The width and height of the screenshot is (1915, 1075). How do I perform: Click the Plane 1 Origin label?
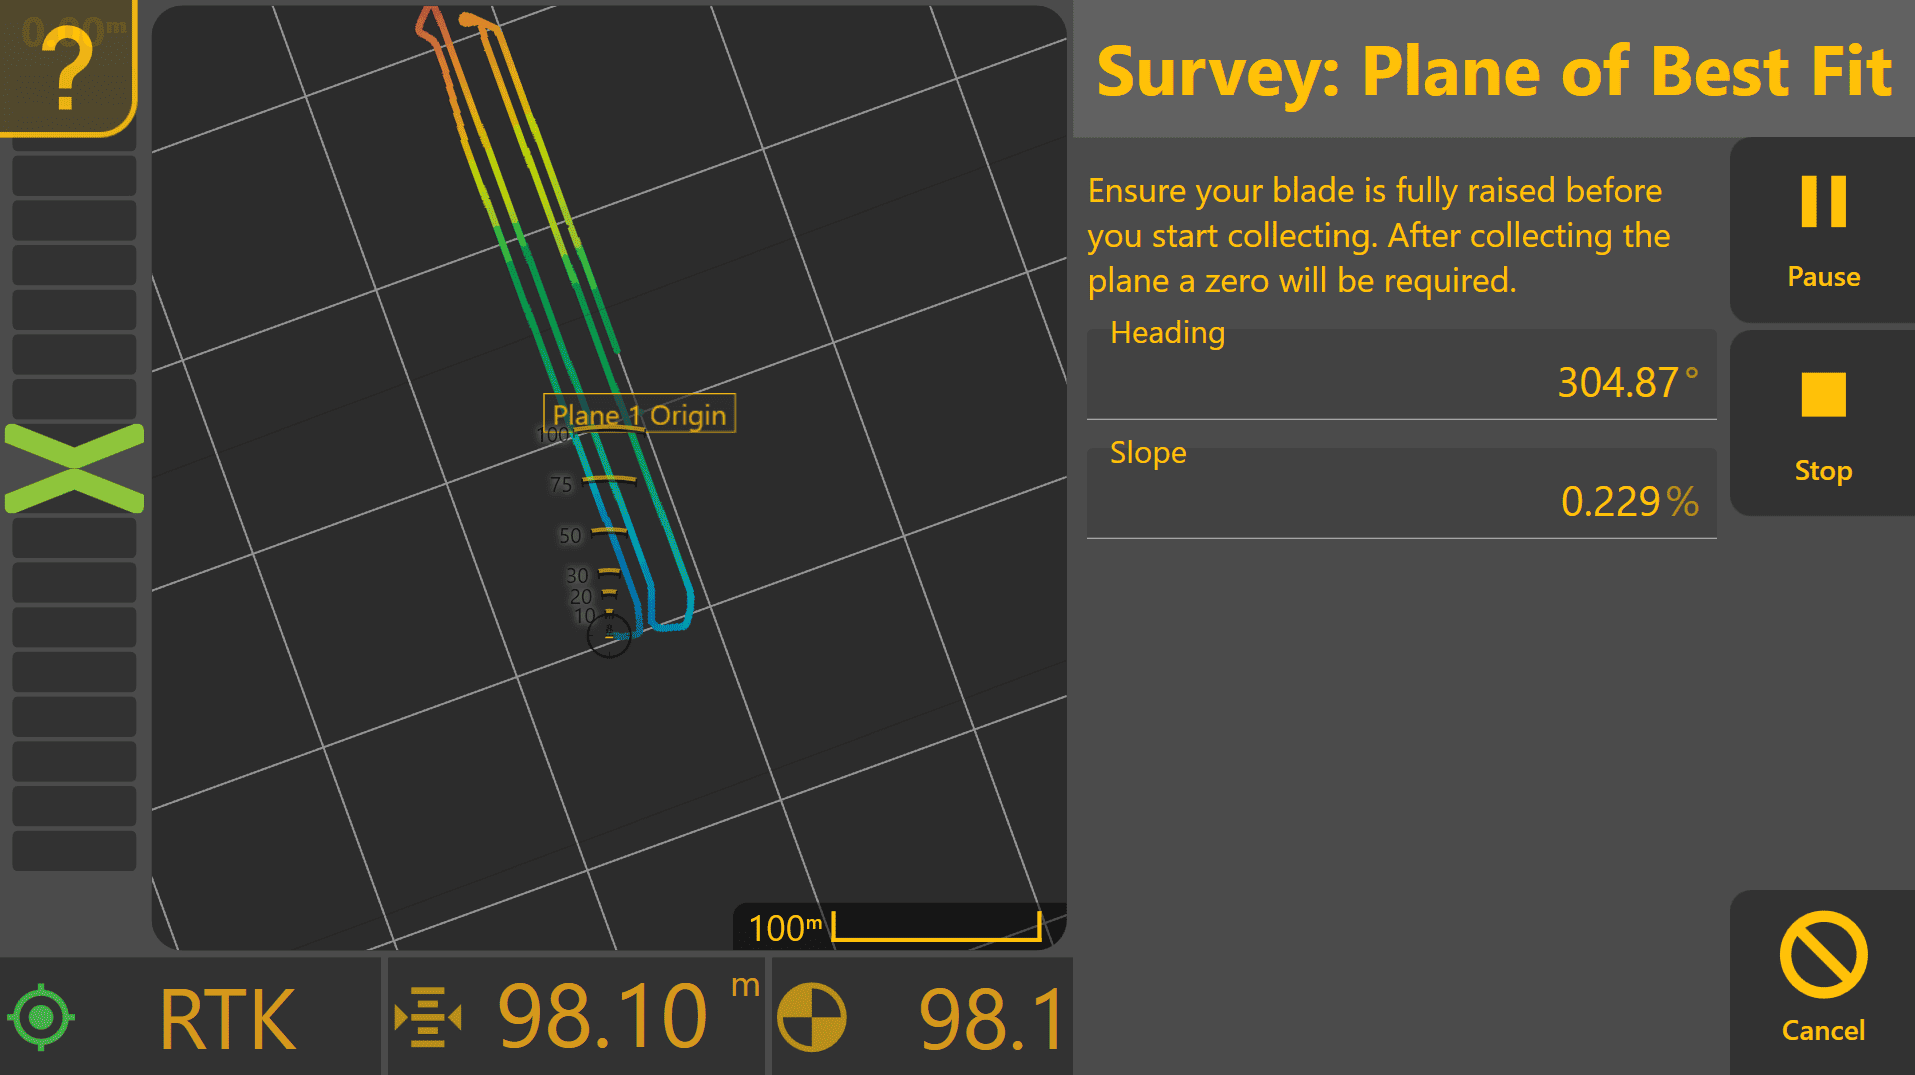639,414
